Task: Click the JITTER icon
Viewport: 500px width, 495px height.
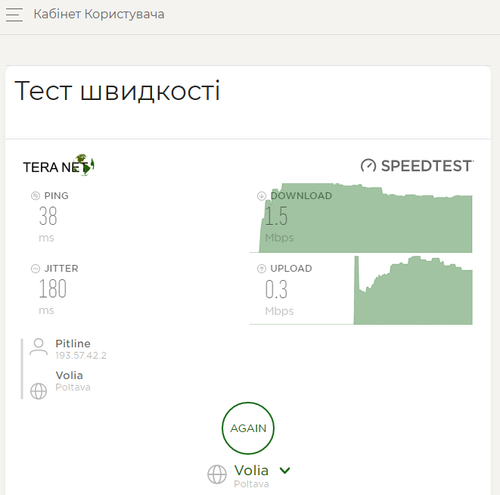Action: [x=35, y=268]
